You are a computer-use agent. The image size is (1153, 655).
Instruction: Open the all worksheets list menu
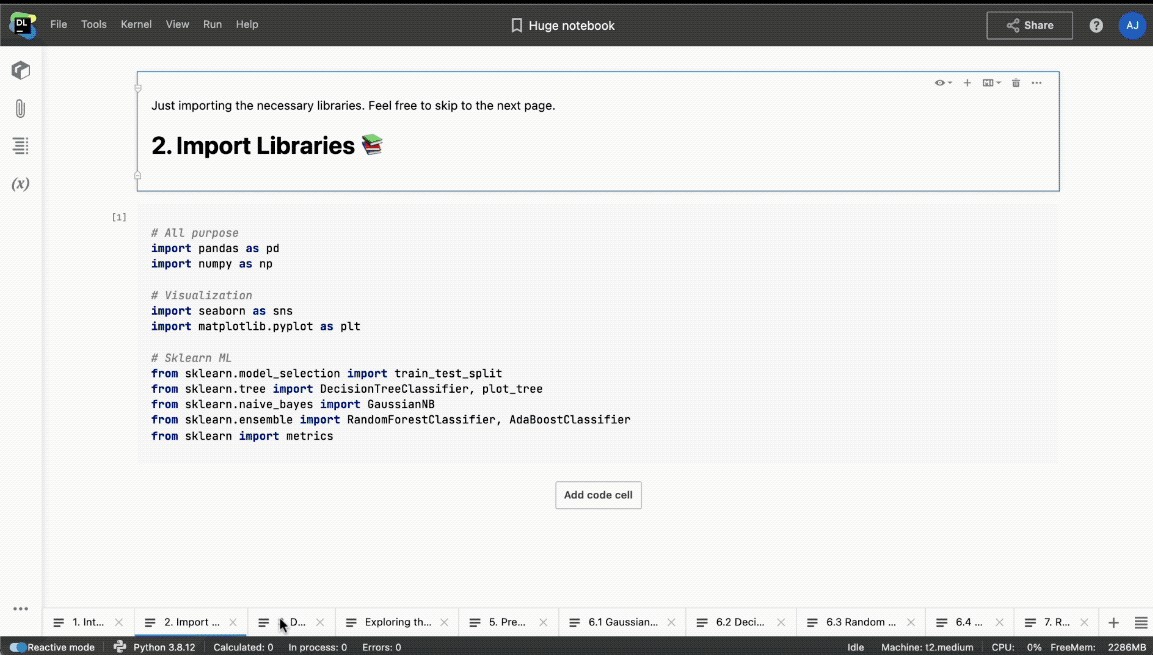click(x=1140, y=622)
